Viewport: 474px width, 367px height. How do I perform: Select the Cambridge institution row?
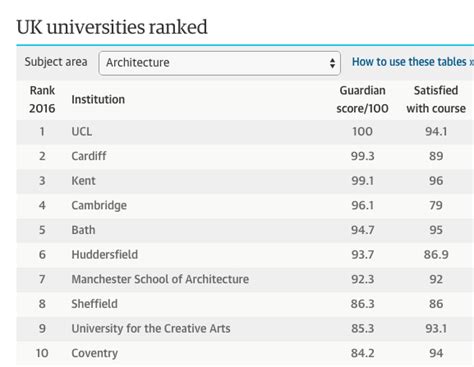pos(245,206)
